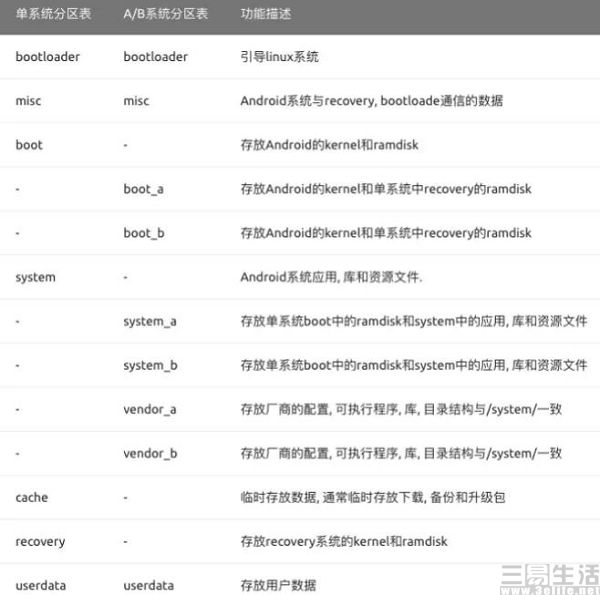This screenshot has height=595, width=600.
Task: Click the description in the boot_b row
Action: click(386, 233)
